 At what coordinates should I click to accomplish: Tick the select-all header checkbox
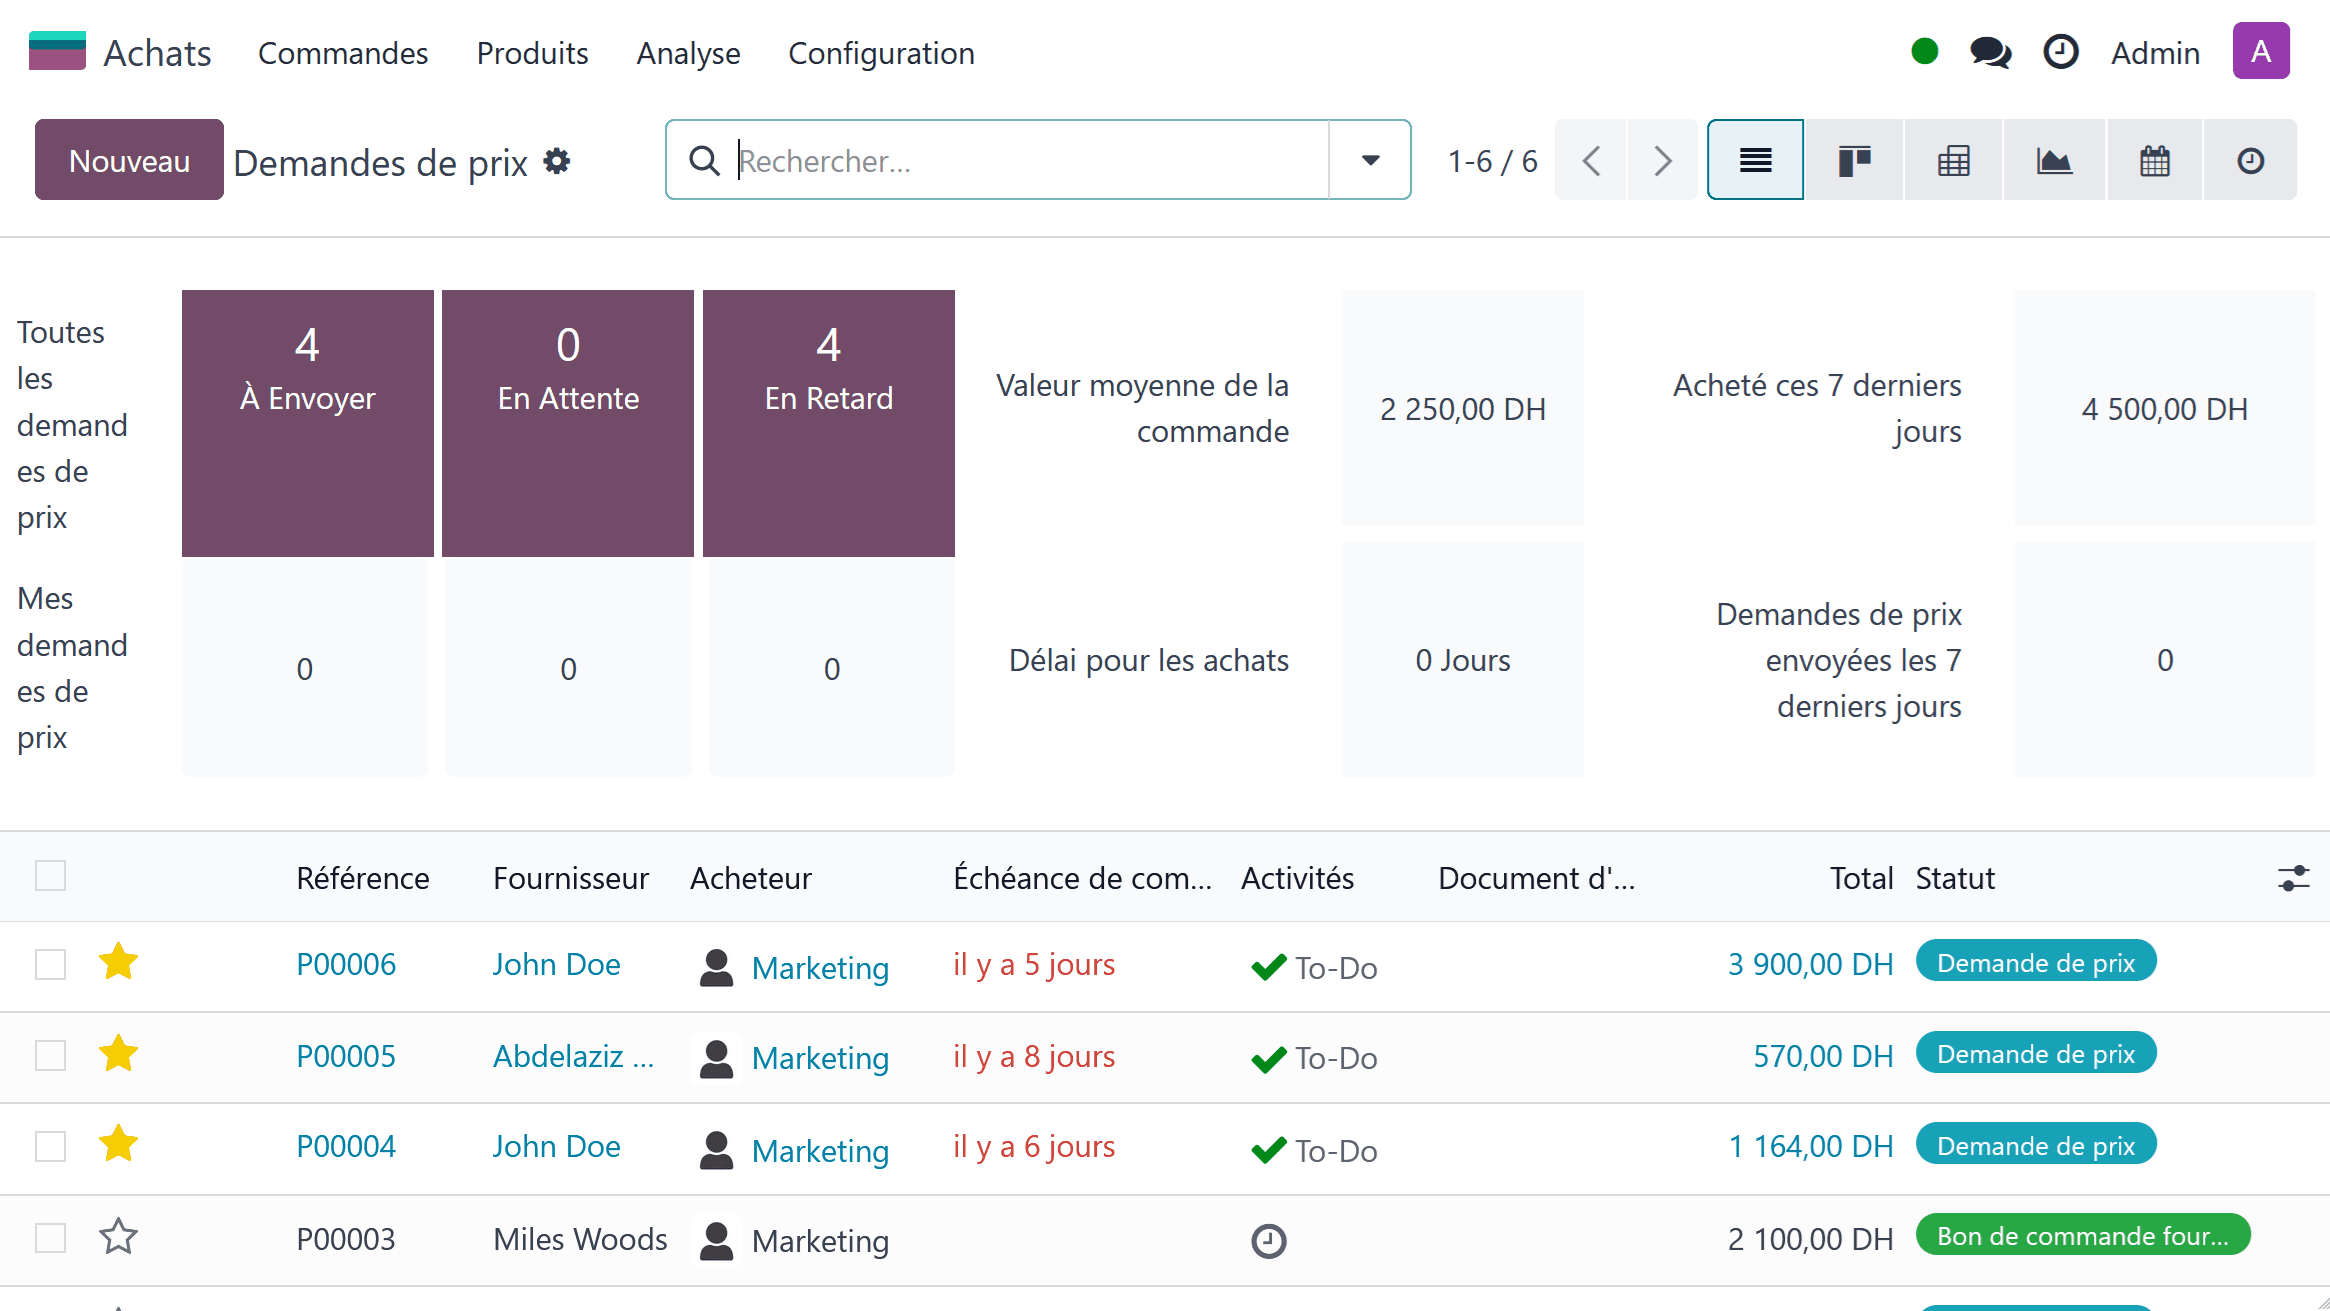click(x=50, y=876)
